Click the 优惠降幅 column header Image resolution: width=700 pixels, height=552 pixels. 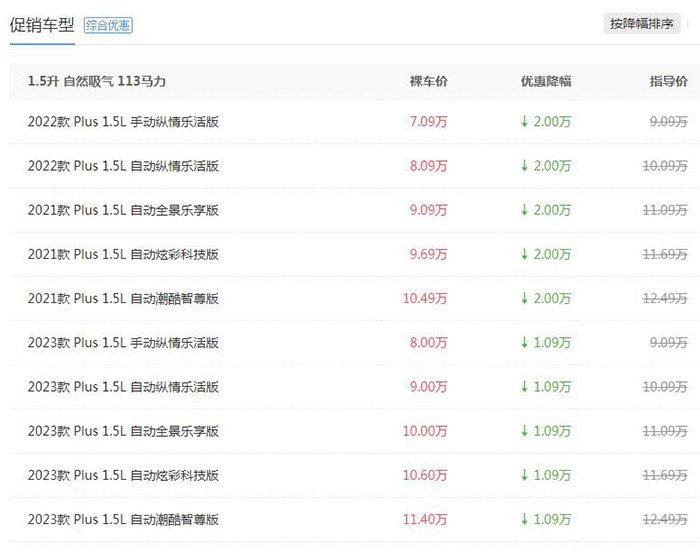[546, 81]
